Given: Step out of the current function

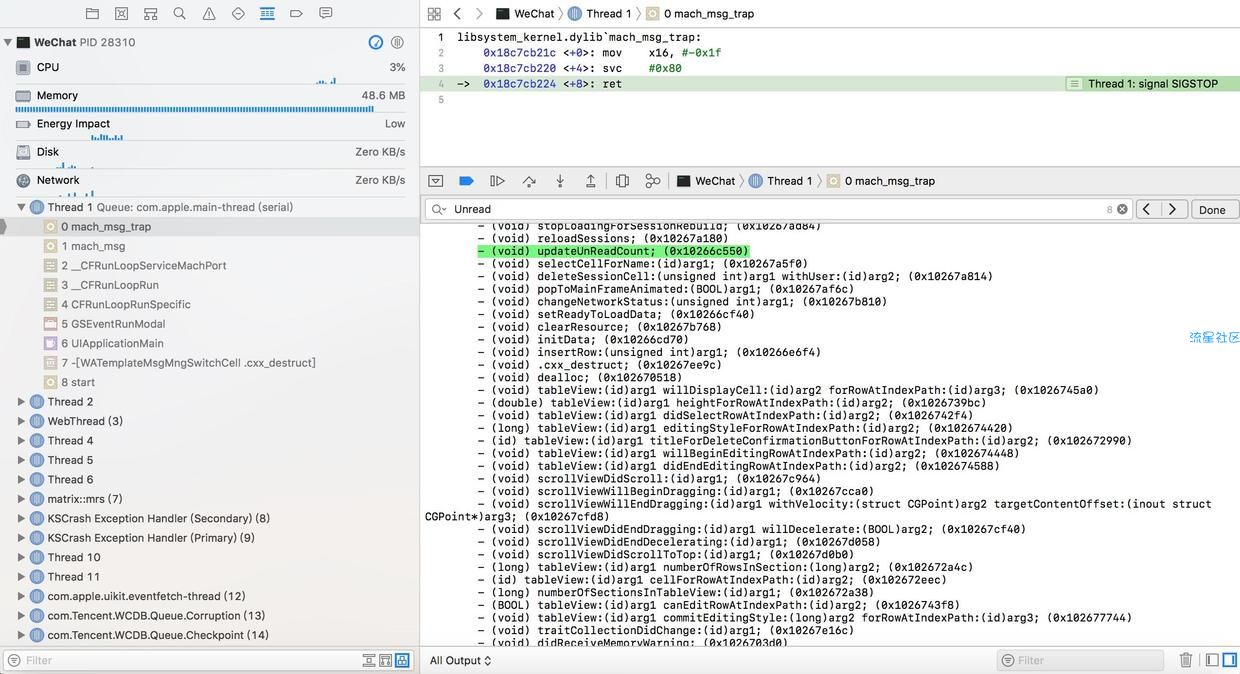Looking at the screenshot, I should coord(591,181).
